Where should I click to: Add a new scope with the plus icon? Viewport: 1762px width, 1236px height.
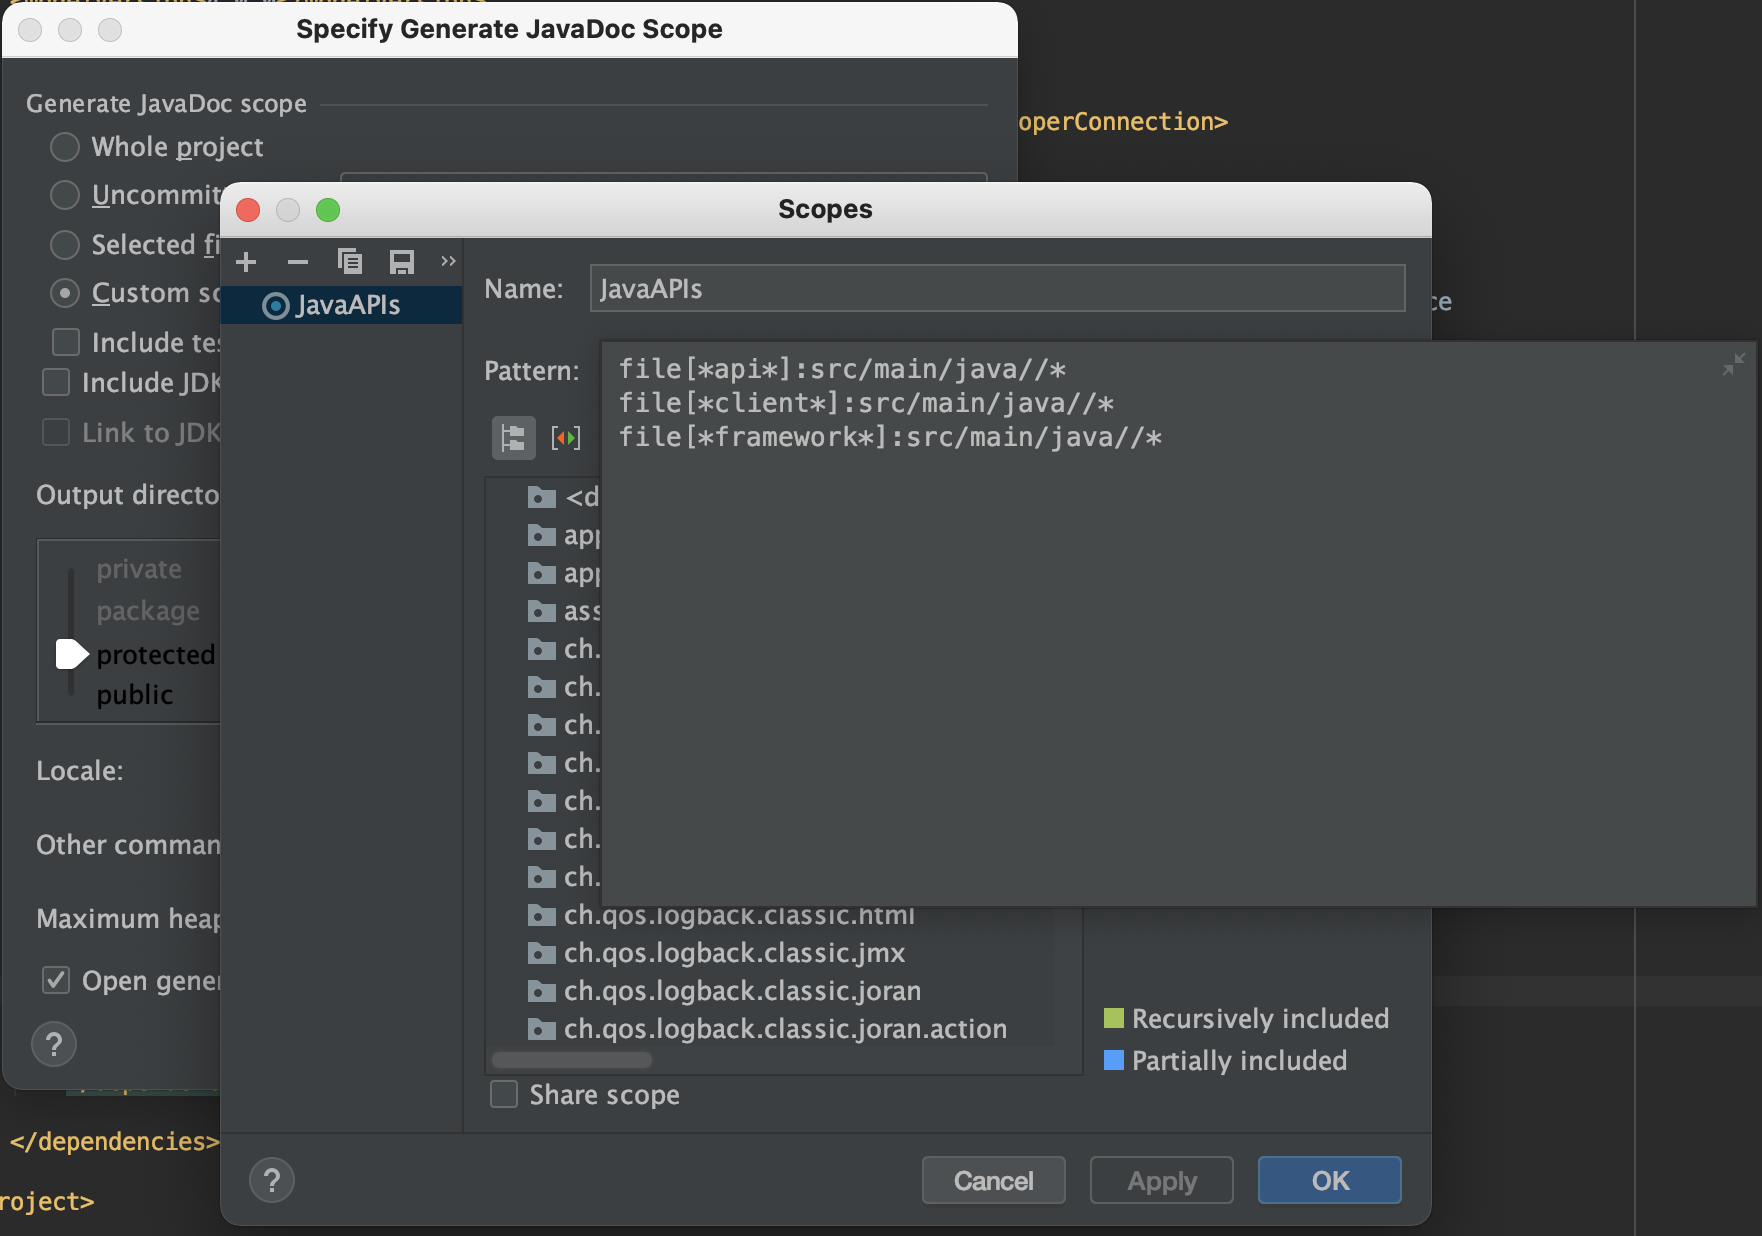[246, 261]
